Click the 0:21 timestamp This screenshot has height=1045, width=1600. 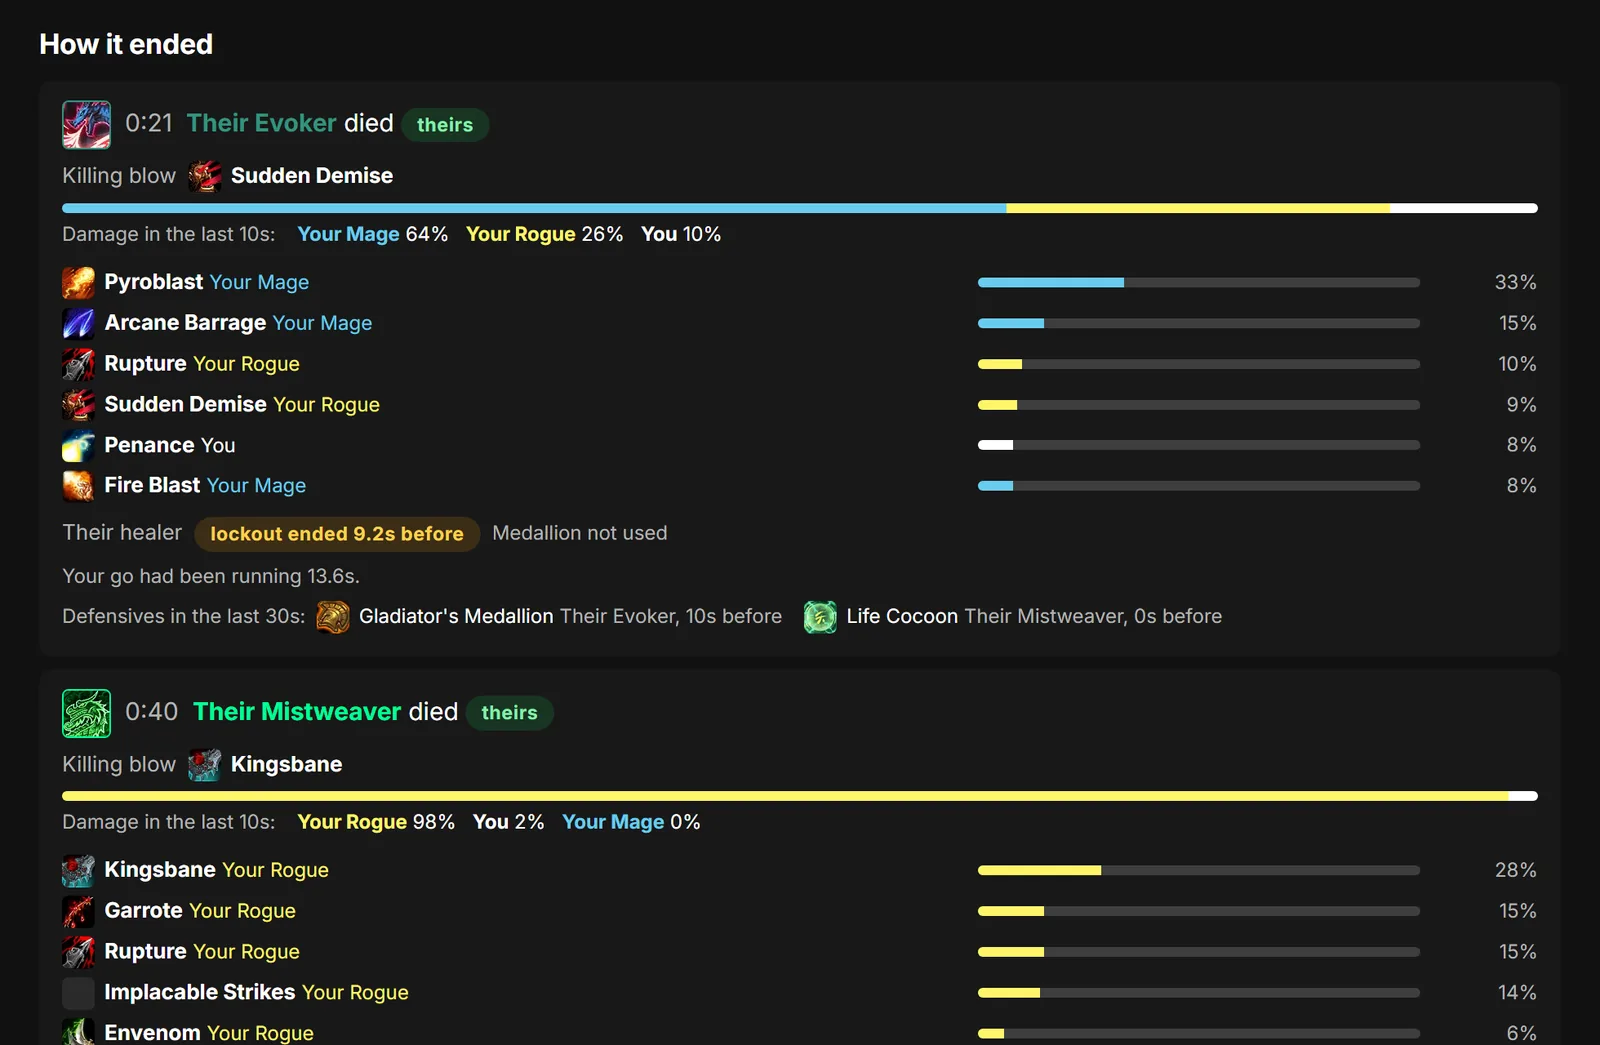click(x=149, y=123)
